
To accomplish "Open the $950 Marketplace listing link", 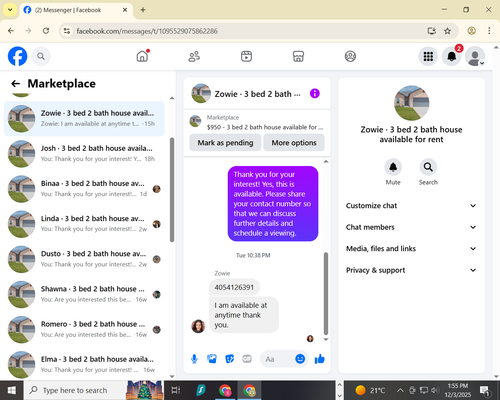I will point(265,127).
